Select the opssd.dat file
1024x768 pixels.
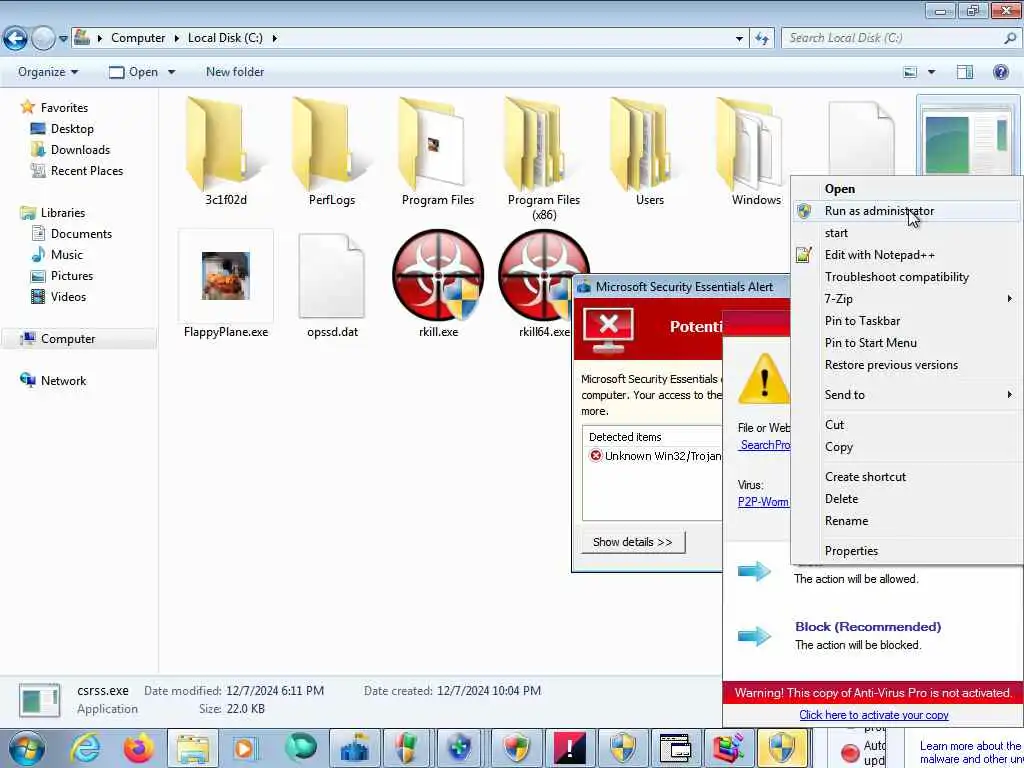tap(332, 283)
